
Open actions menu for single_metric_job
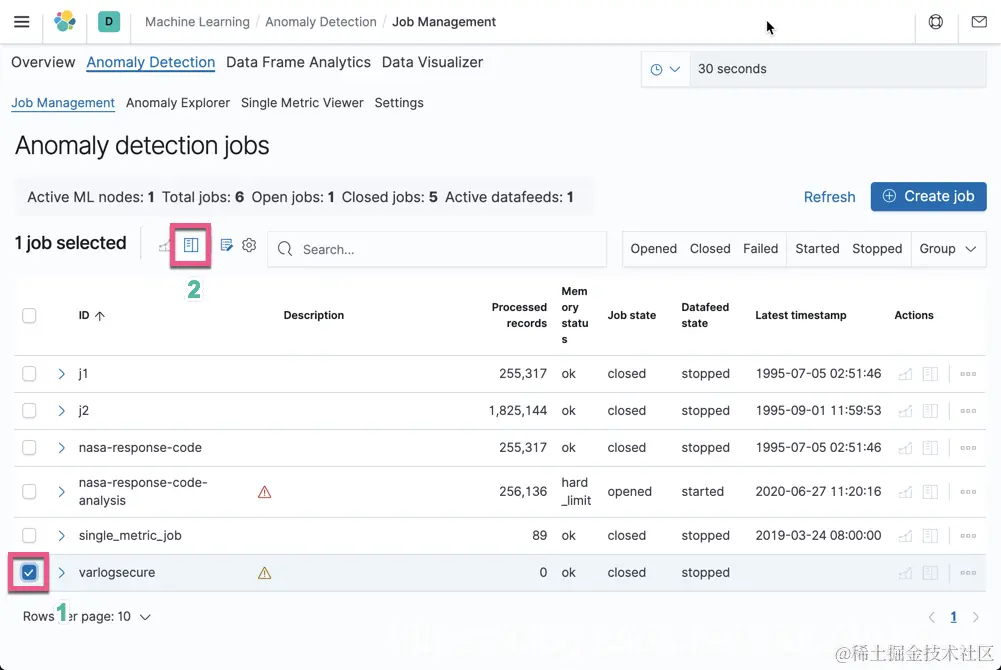pos(968,536)
